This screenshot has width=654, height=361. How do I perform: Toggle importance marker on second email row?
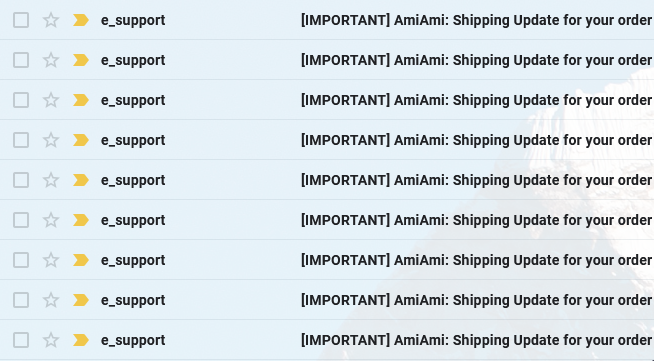80,60
